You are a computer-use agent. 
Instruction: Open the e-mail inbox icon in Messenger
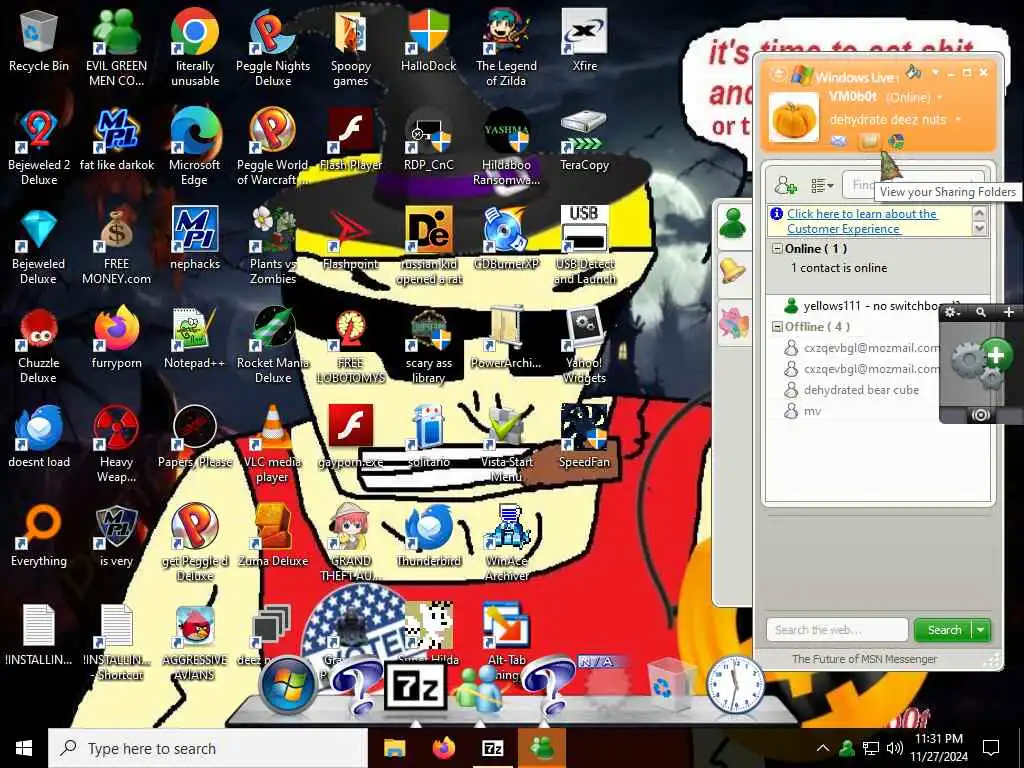[839, 141]
